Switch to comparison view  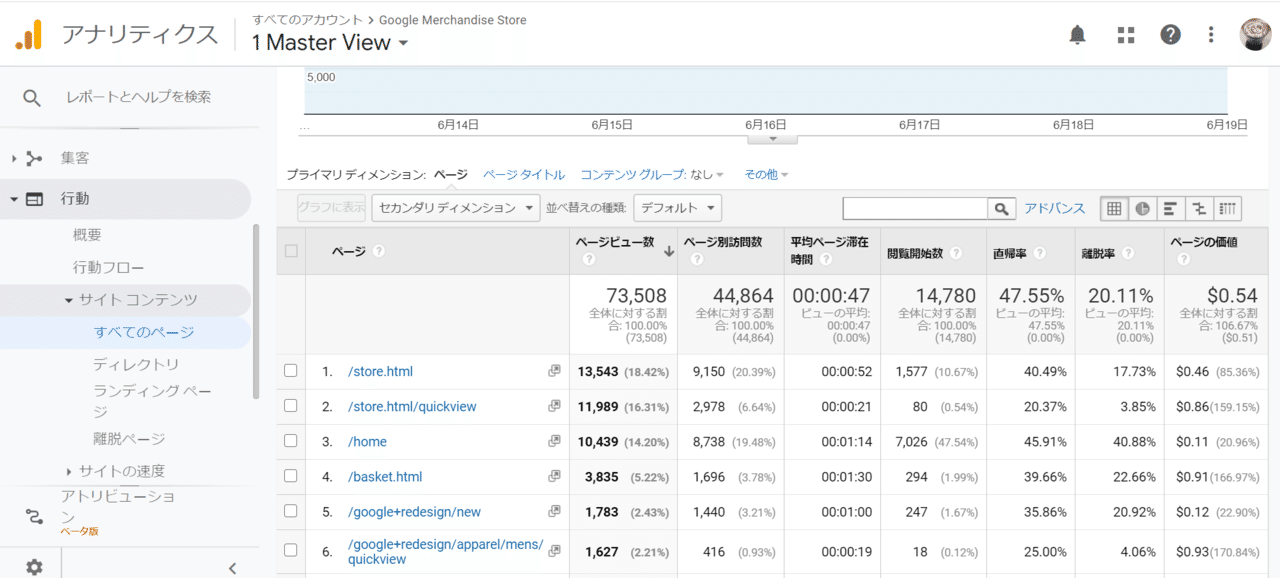(1198, 208)
